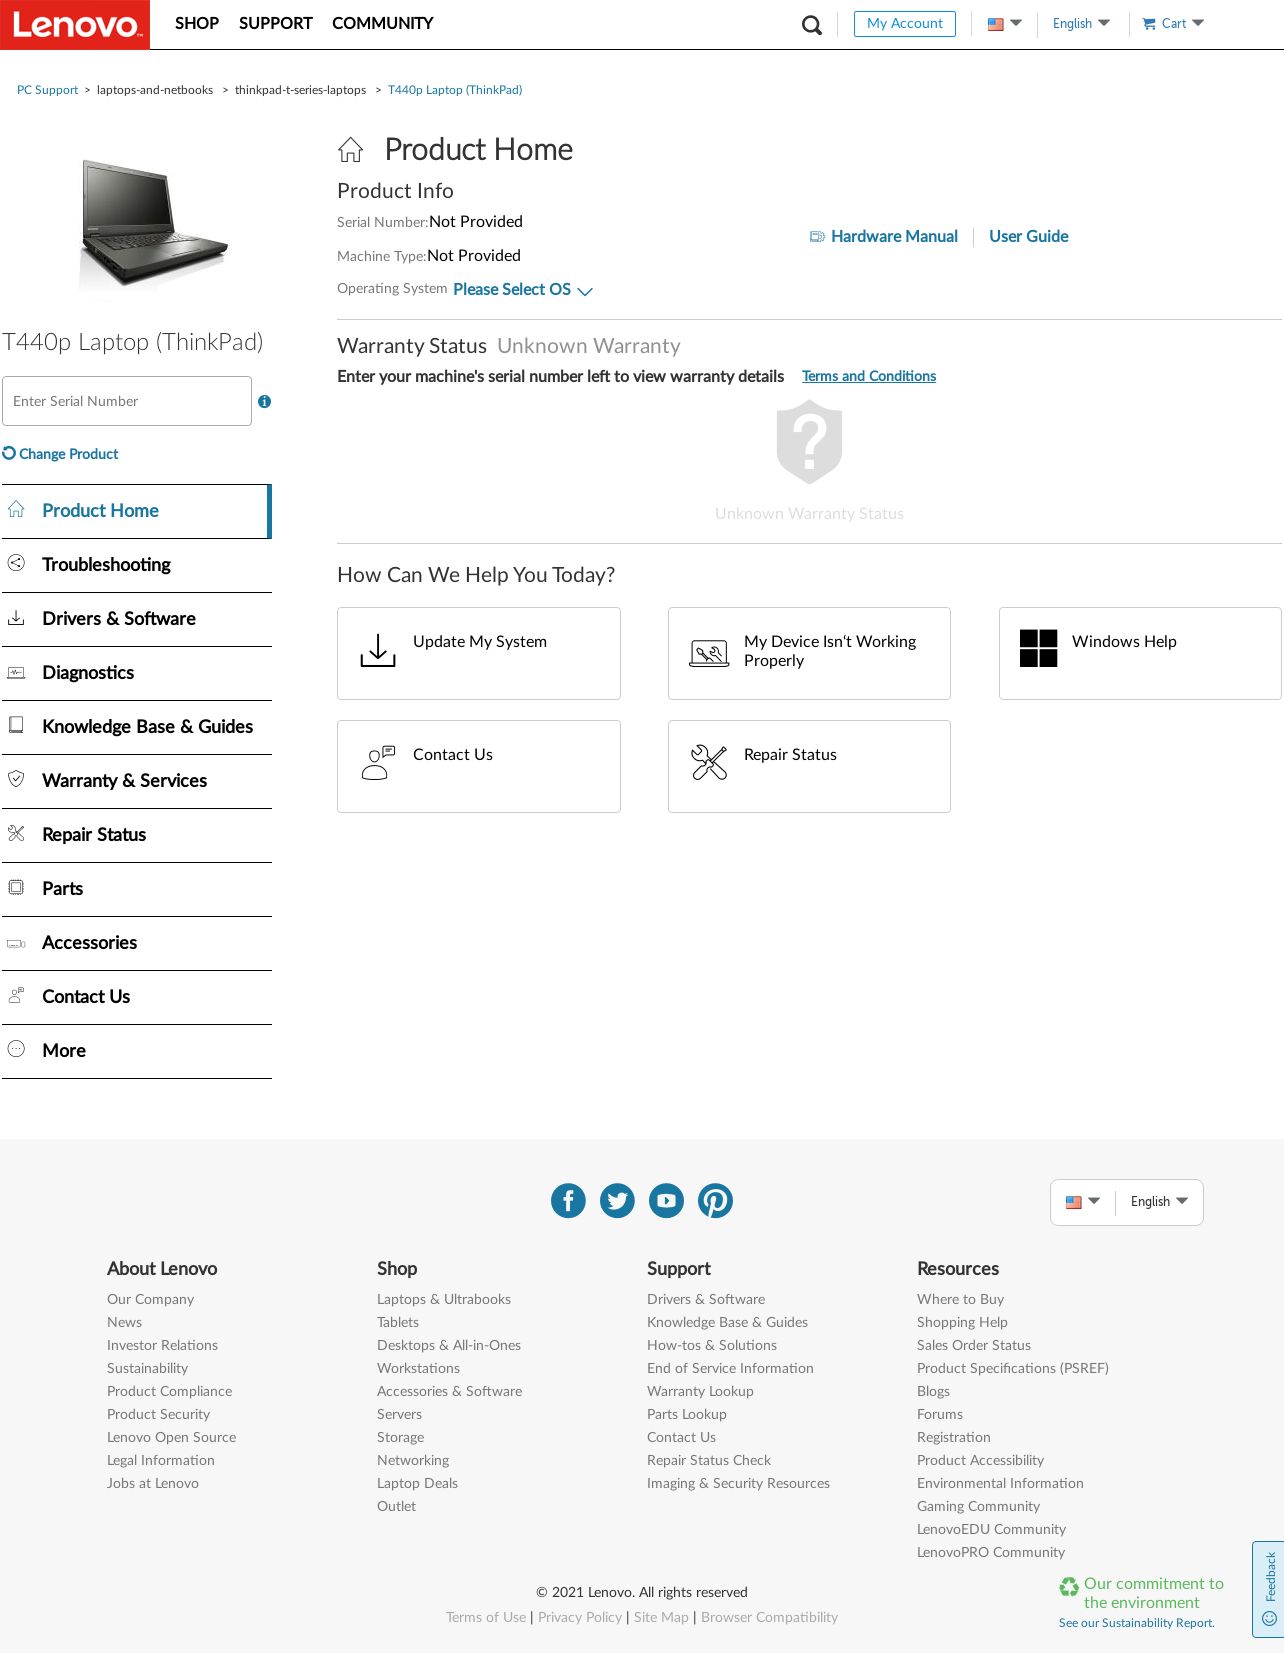1284x1653 pixels.
Task: Click the person chat icon on Contact Us card
Action: point(378,763)
